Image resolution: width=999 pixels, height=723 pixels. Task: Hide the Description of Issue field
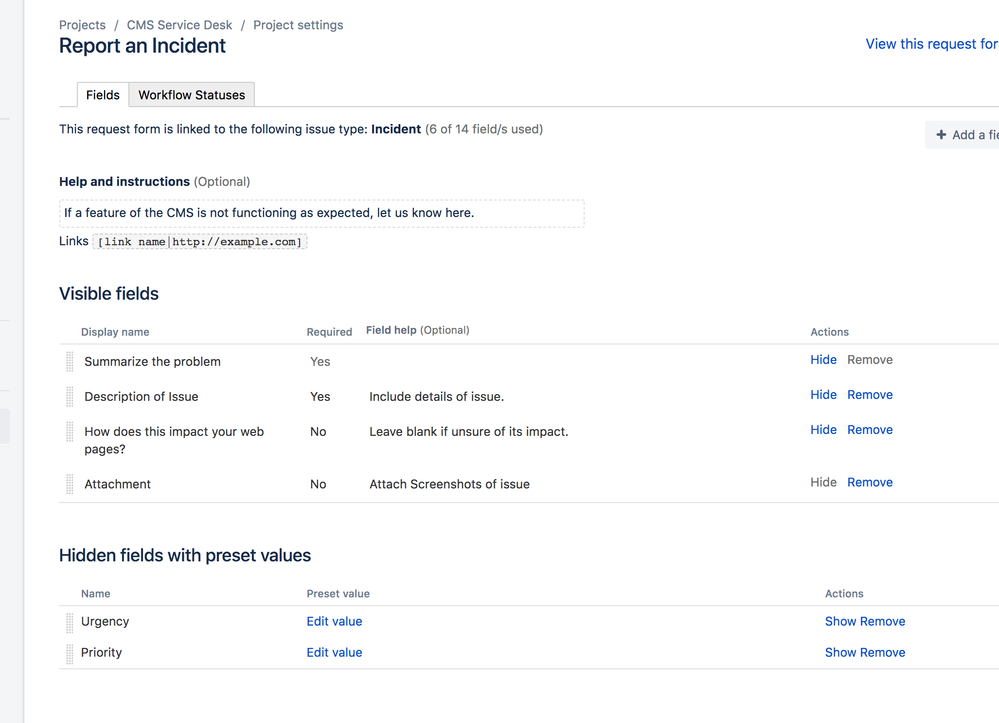(x=823, y=395)
